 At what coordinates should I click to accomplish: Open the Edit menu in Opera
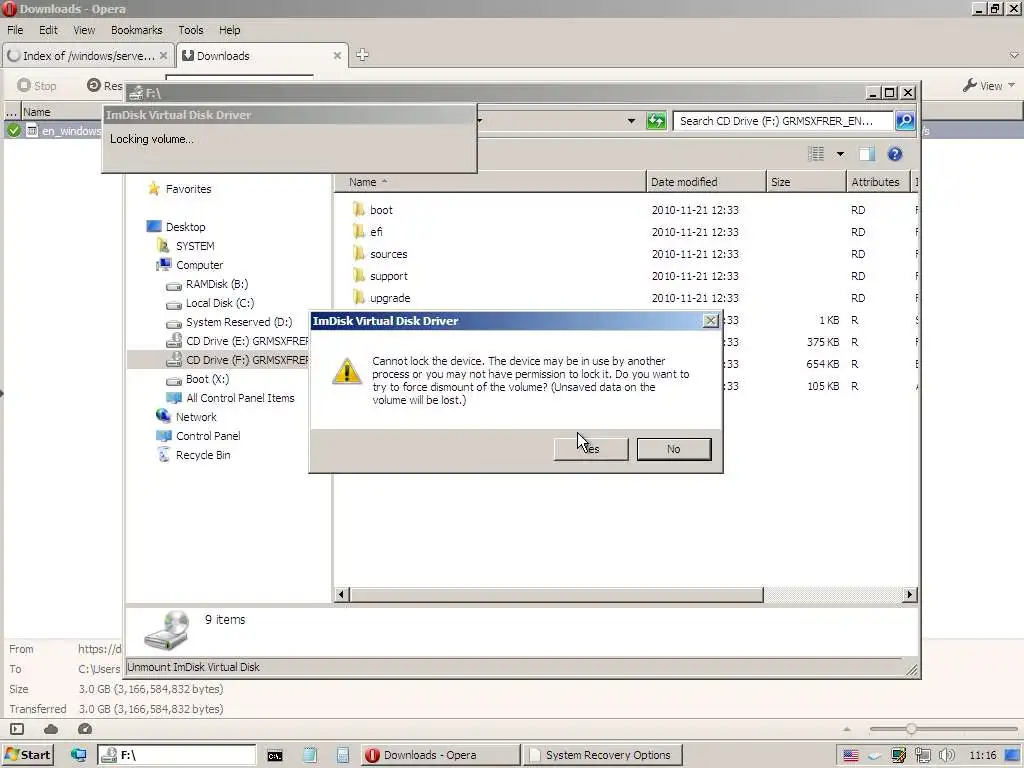[x=48, y=30]
